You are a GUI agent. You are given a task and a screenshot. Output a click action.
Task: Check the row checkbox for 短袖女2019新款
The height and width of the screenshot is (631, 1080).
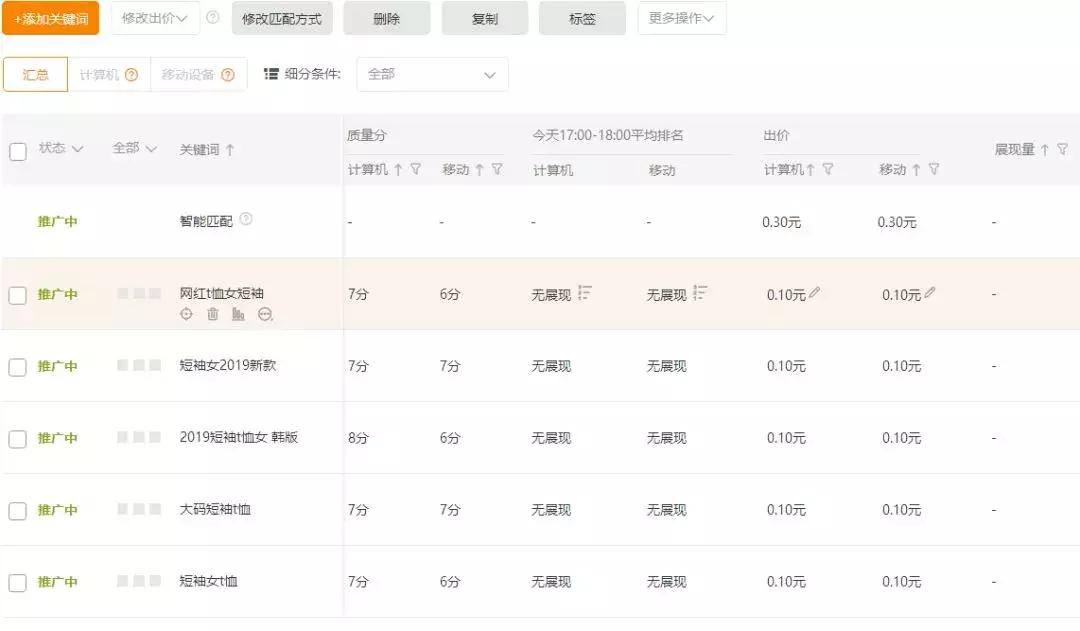pyautogui.click(x=17, y=366)
